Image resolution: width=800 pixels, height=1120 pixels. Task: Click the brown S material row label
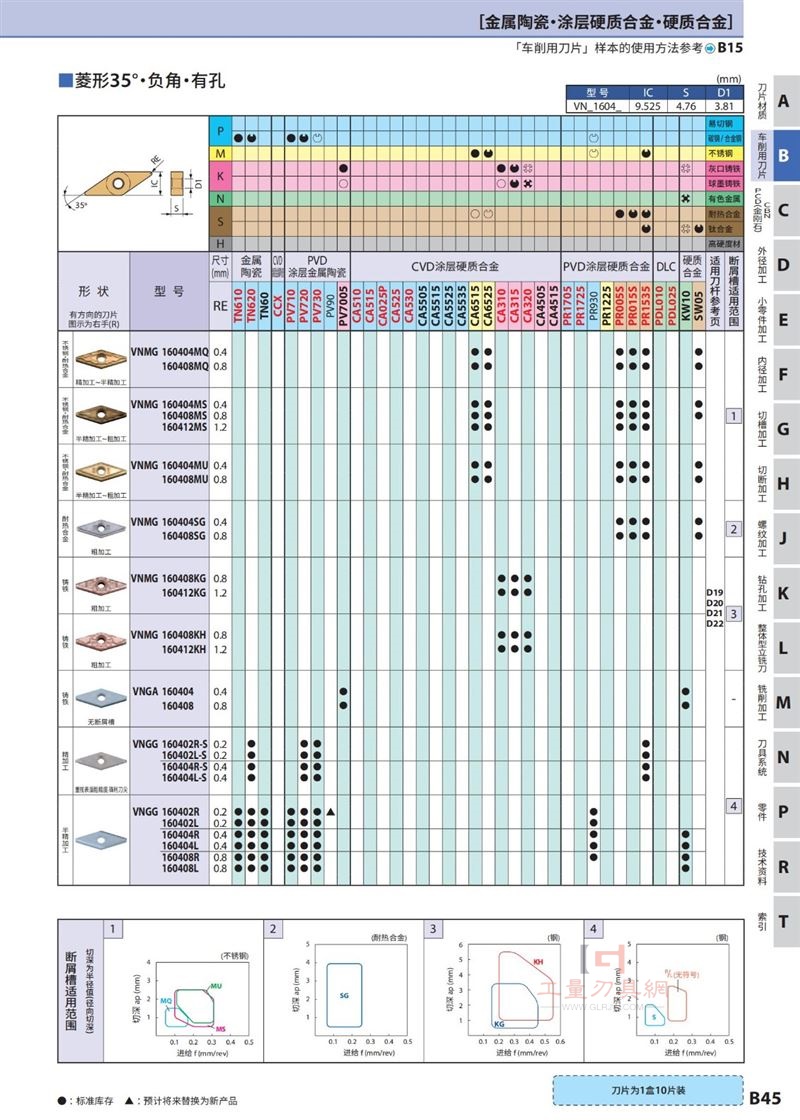tap(220, 221)
